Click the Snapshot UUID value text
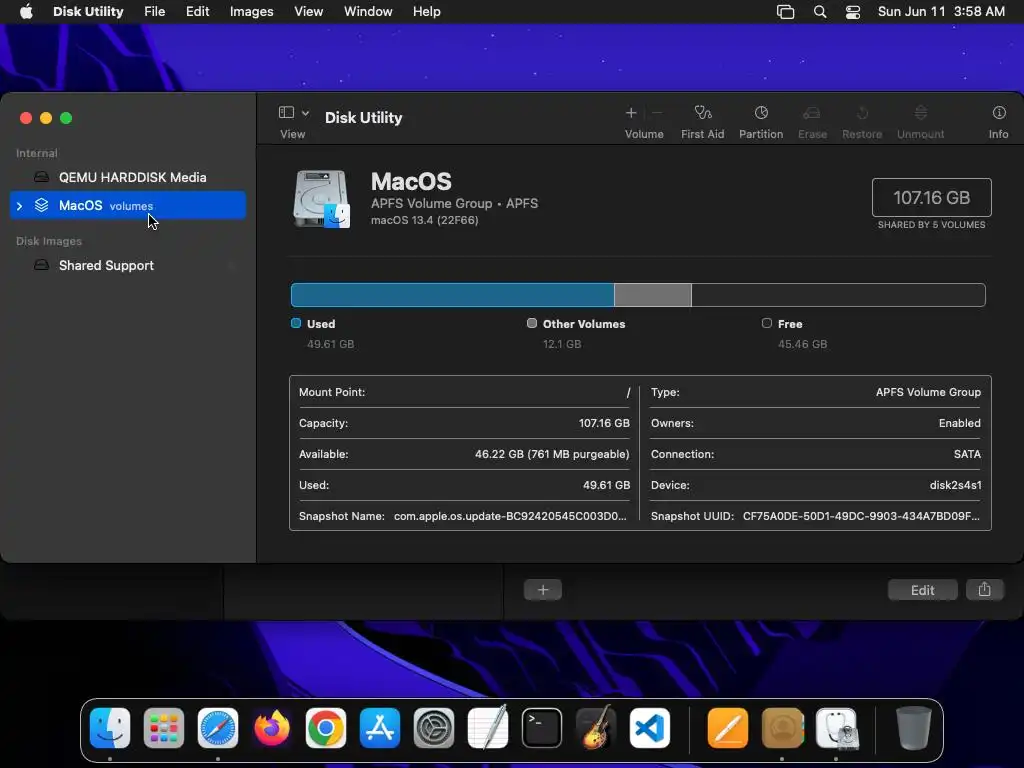This screenshot has height=768, width=1024. point(861,516)
